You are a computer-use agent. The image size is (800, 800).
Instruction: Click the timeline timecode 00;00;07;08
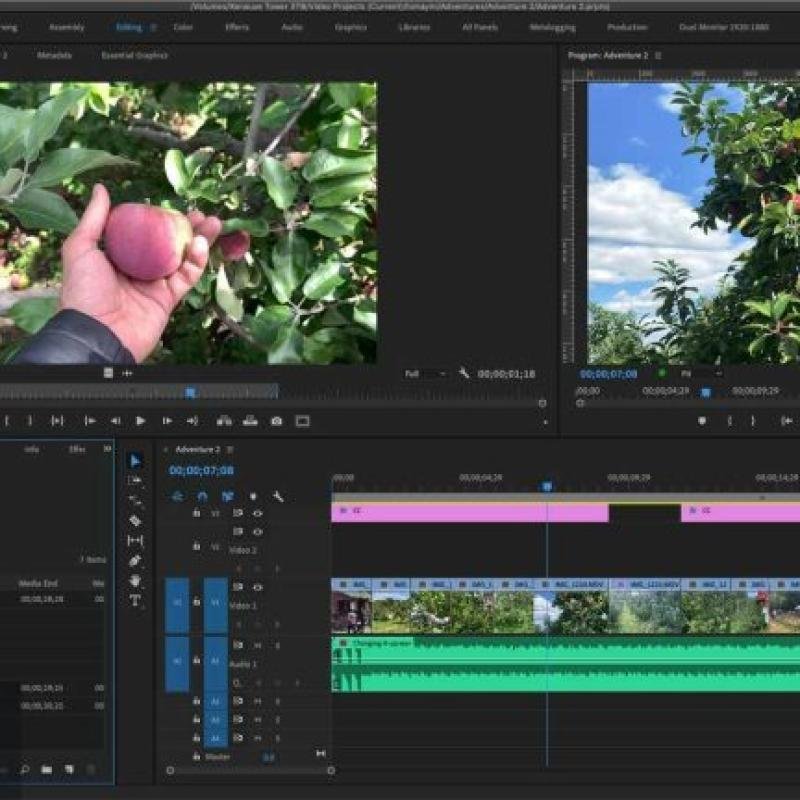201,470
